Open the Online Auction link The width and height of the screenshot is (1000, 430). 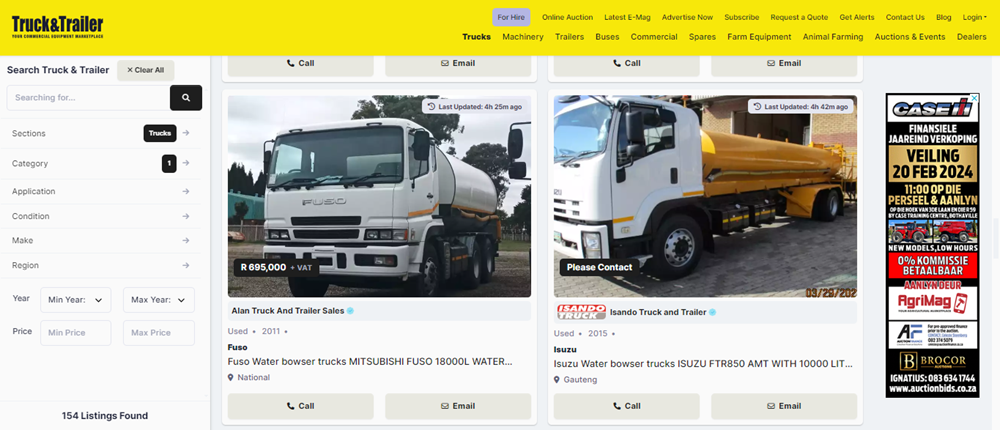point(567,17)
